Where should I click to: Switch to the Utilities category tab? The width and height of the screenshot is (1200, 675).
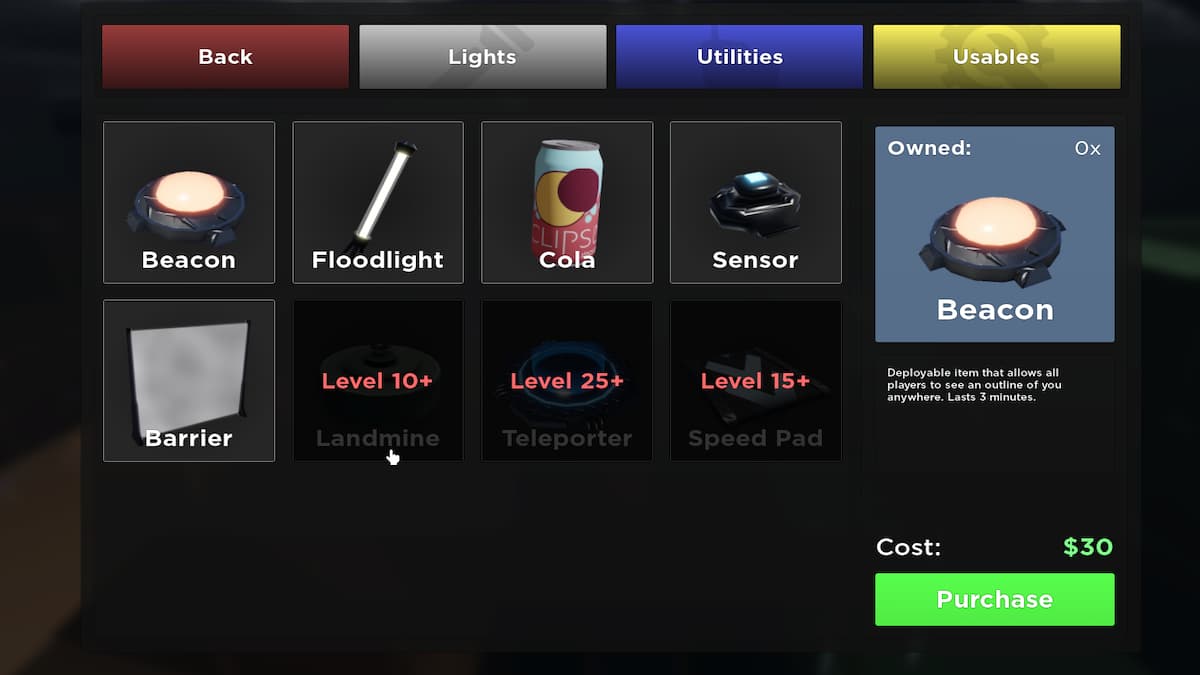pyautogui.click(x=739, y=57)
